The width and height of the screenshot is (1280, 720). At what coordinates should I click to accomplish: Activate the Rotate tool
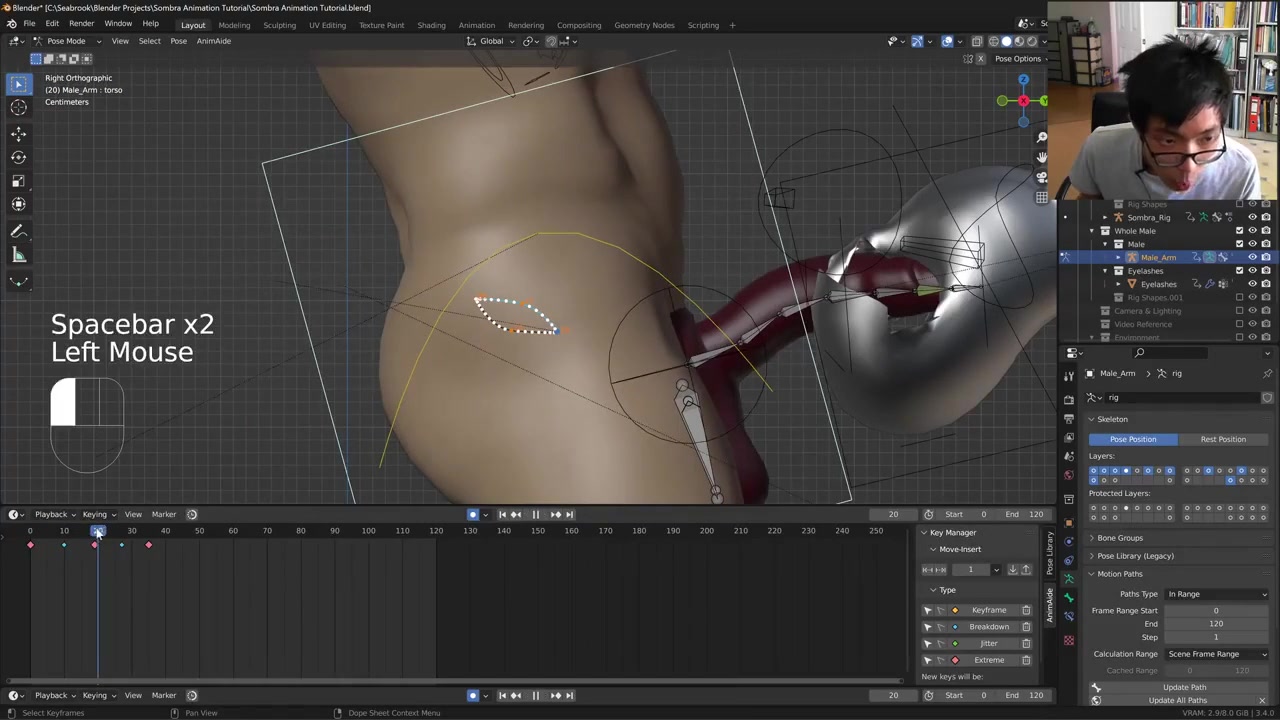pyautogui.click(x=18, y=157)
